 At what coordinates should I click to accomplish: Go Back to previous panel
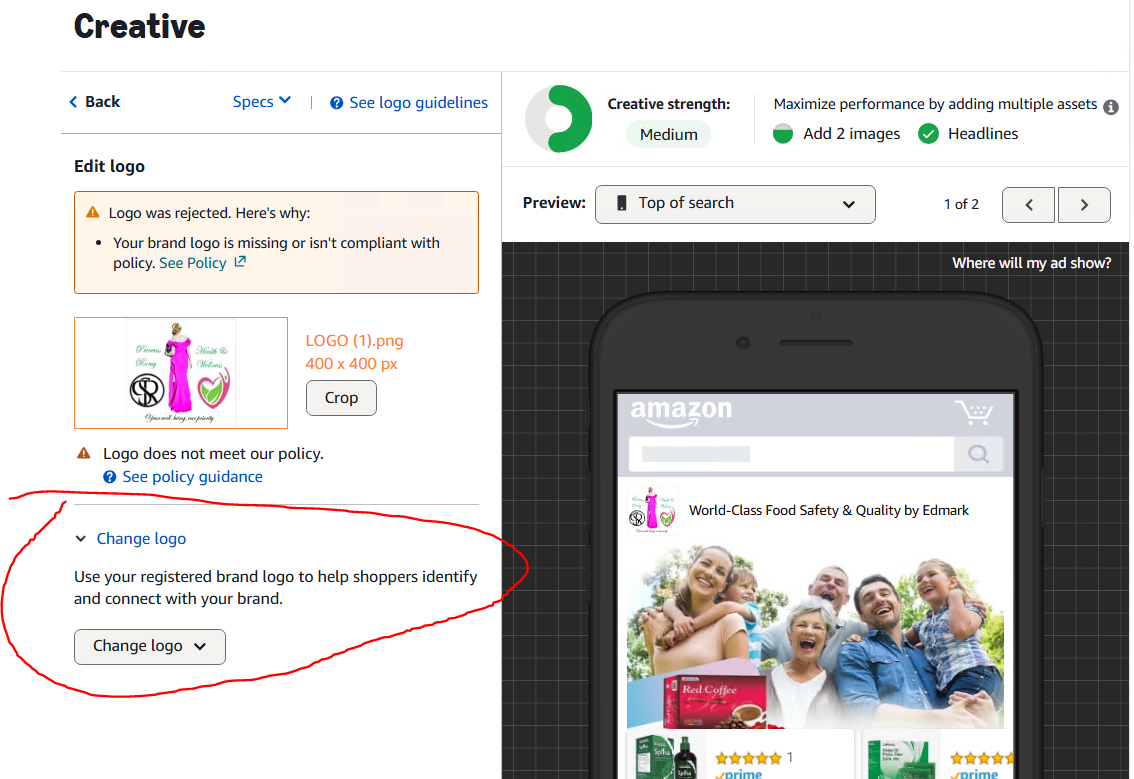(x=94, y=102)
